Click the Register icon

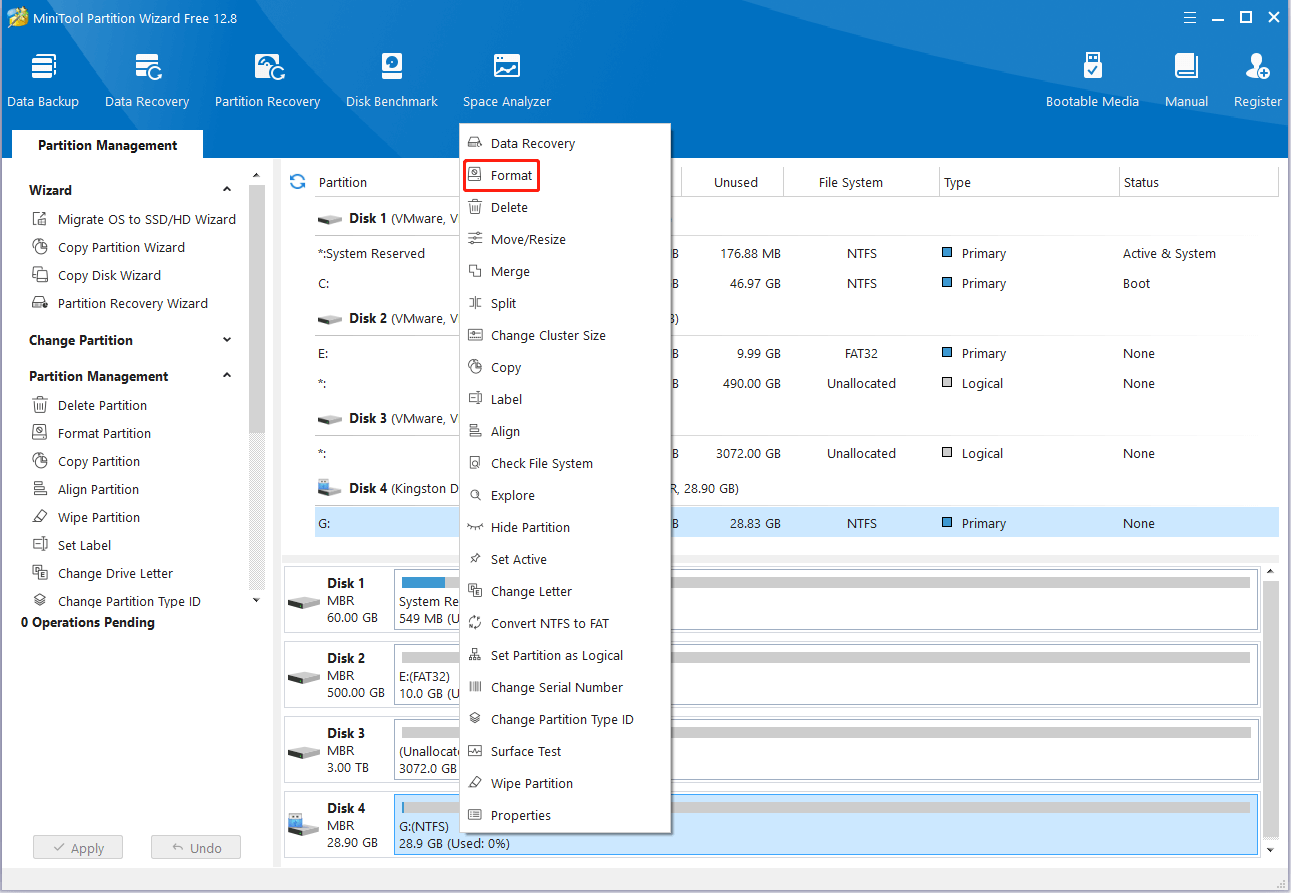pos(1257,80)
